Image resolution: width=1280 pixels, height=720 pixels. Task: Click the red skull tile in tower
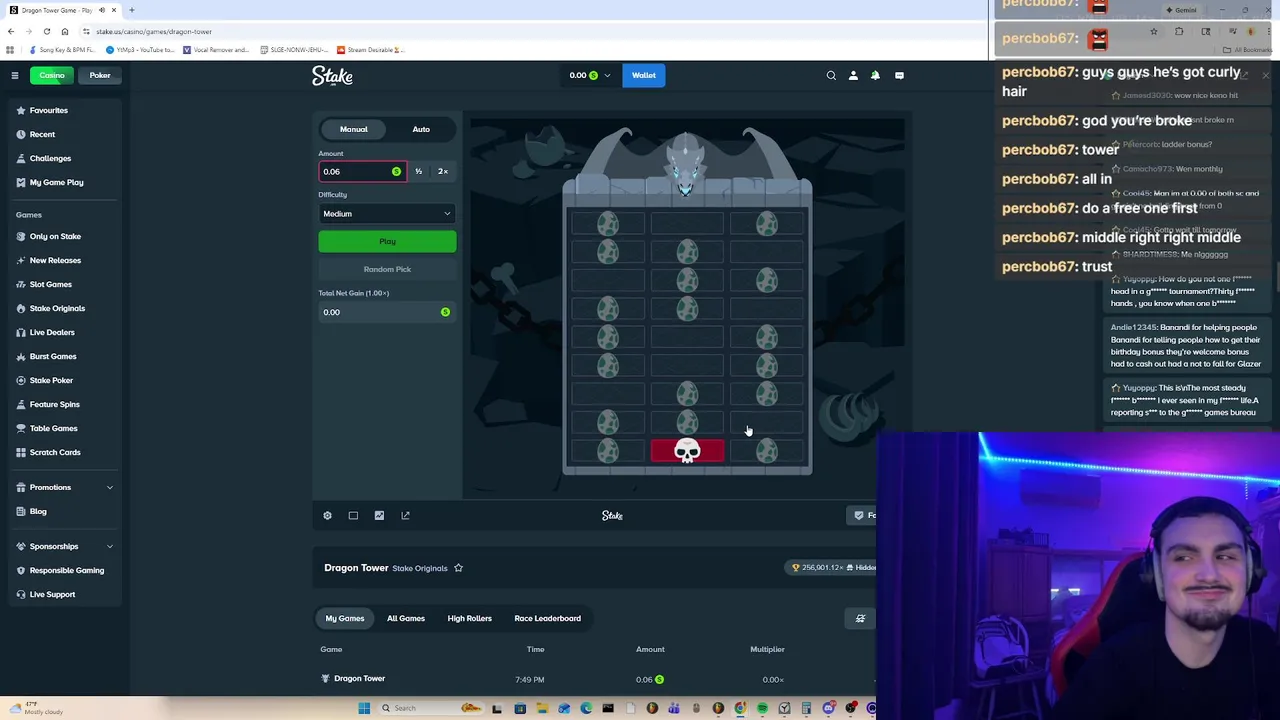[687, 451]
